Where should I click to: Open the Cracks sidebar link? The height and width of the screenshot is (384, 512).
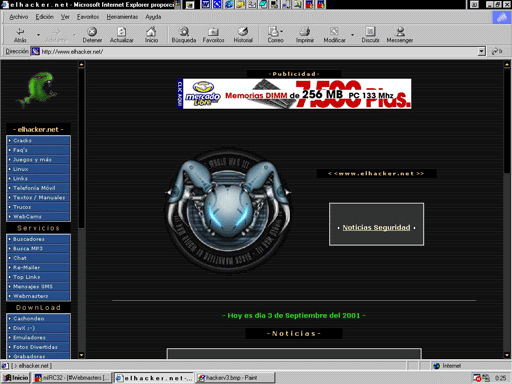pos(38,141)
